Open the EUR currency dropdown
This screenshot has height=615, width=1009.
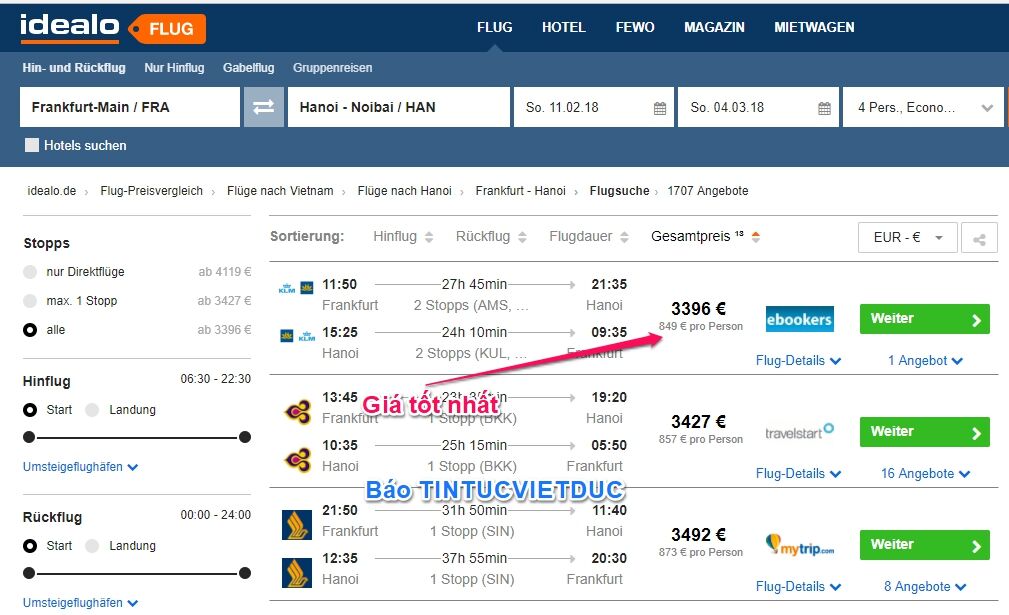pos(907,238)
